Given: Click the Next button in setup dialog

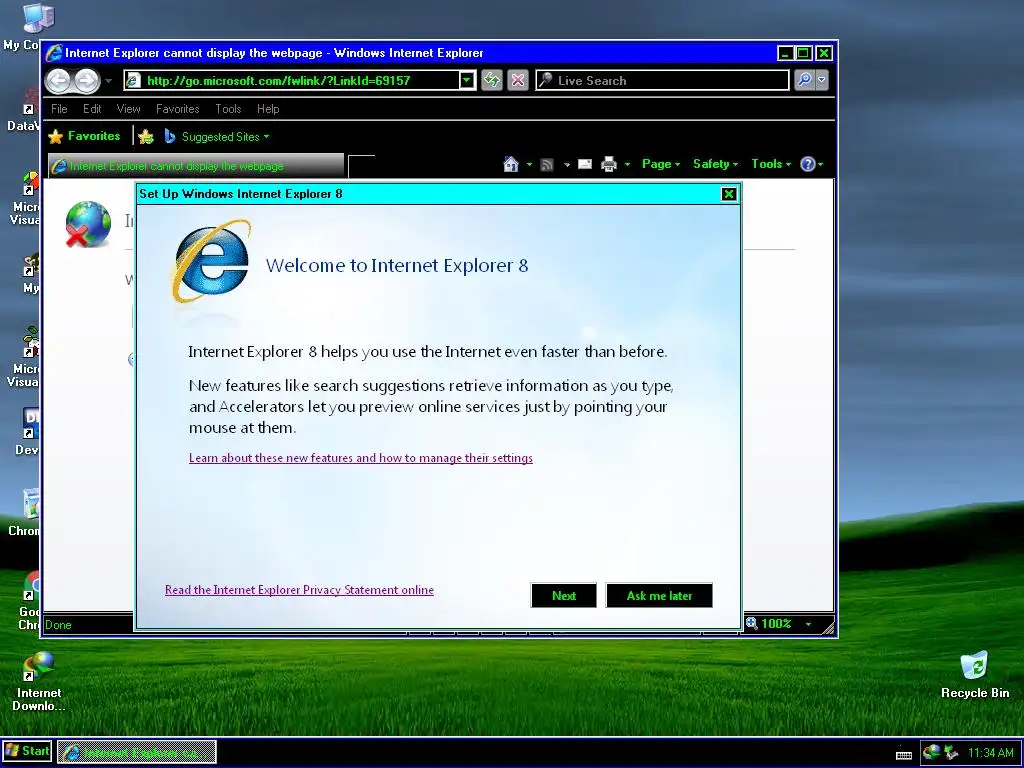Looking at the screenshot, I should (564, 596).
